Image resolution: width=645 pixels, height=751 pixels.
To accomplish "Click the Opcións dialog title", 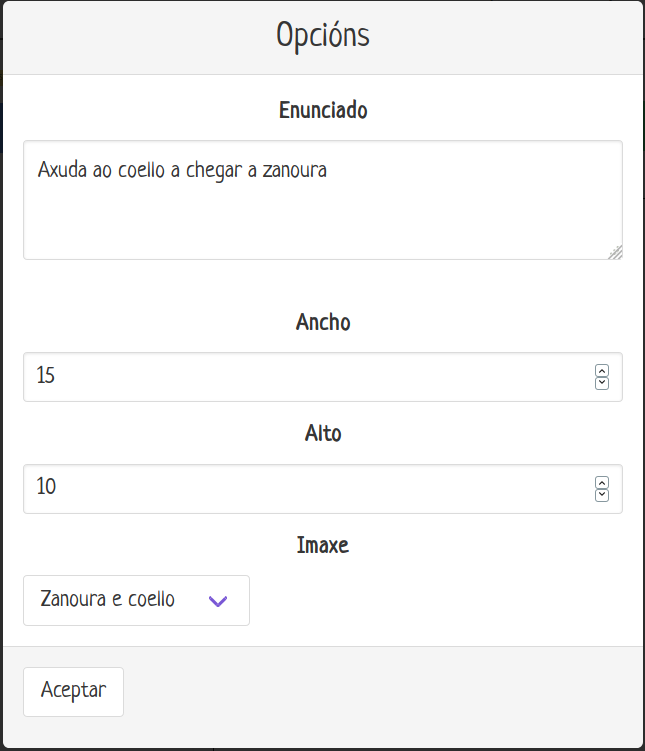I will 322,36.
